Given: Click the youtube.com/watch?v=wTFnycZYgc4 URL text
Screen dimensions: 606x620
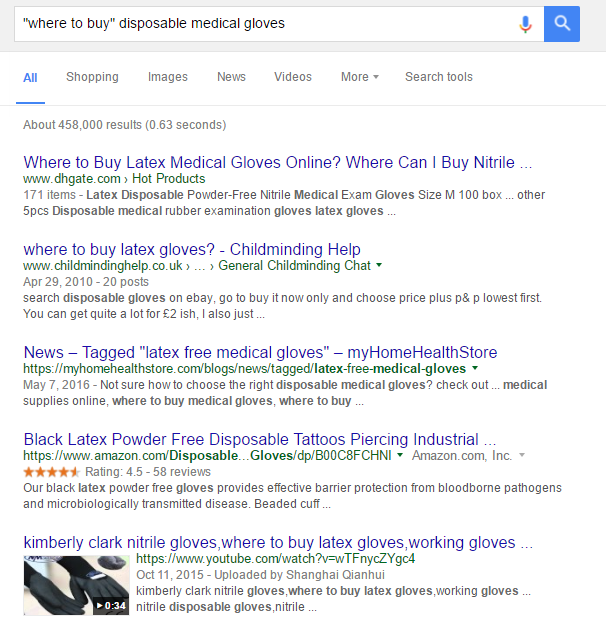Looking at the screenshot, I should (x=276, y=558).
